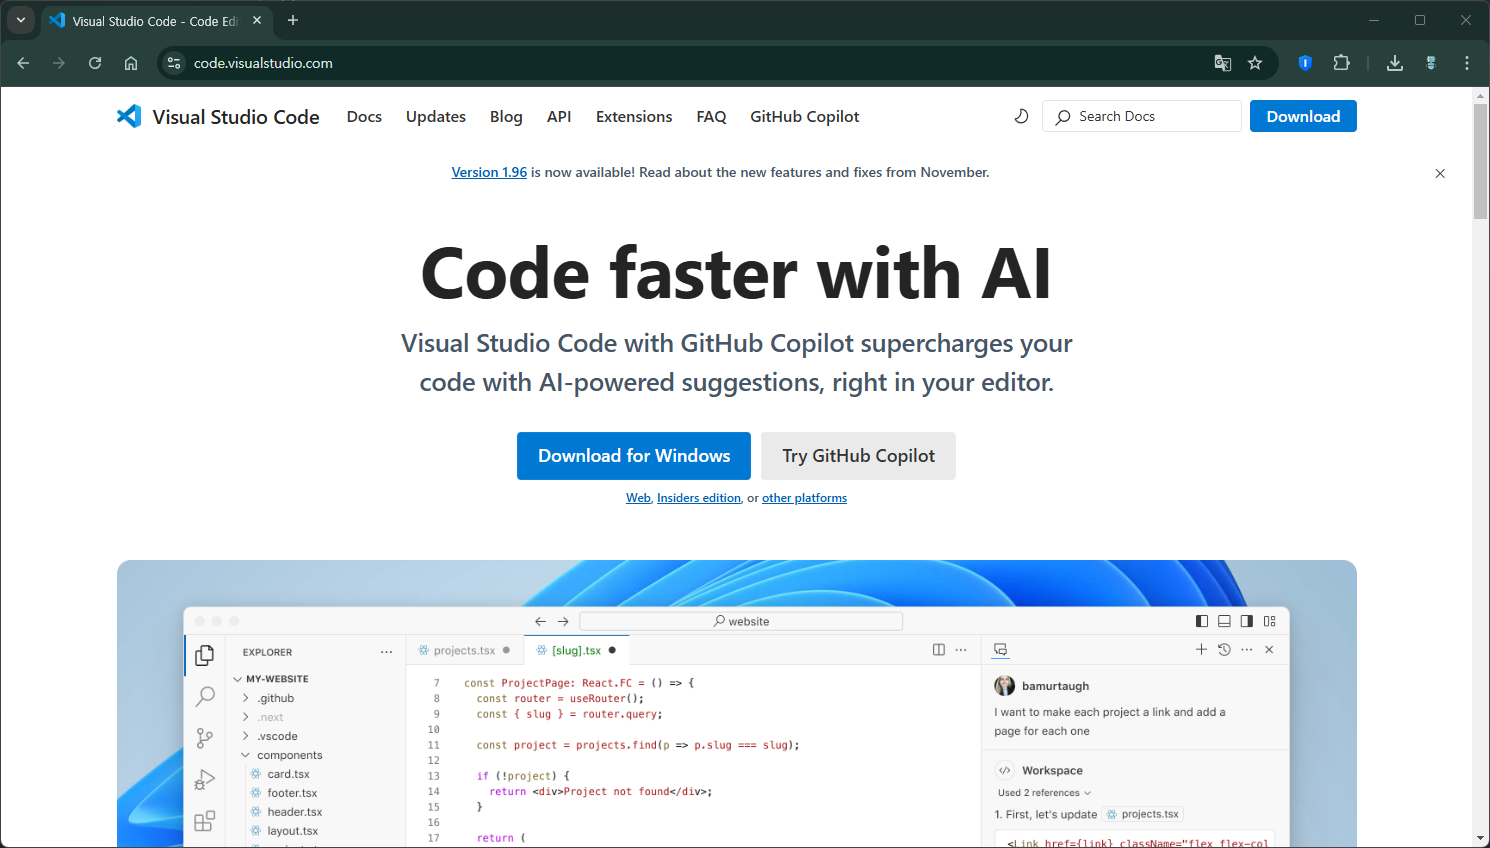Collapse the MY-WEBSITE folder root
Screen dimensions: 1490x848
(x=272, y=679)
